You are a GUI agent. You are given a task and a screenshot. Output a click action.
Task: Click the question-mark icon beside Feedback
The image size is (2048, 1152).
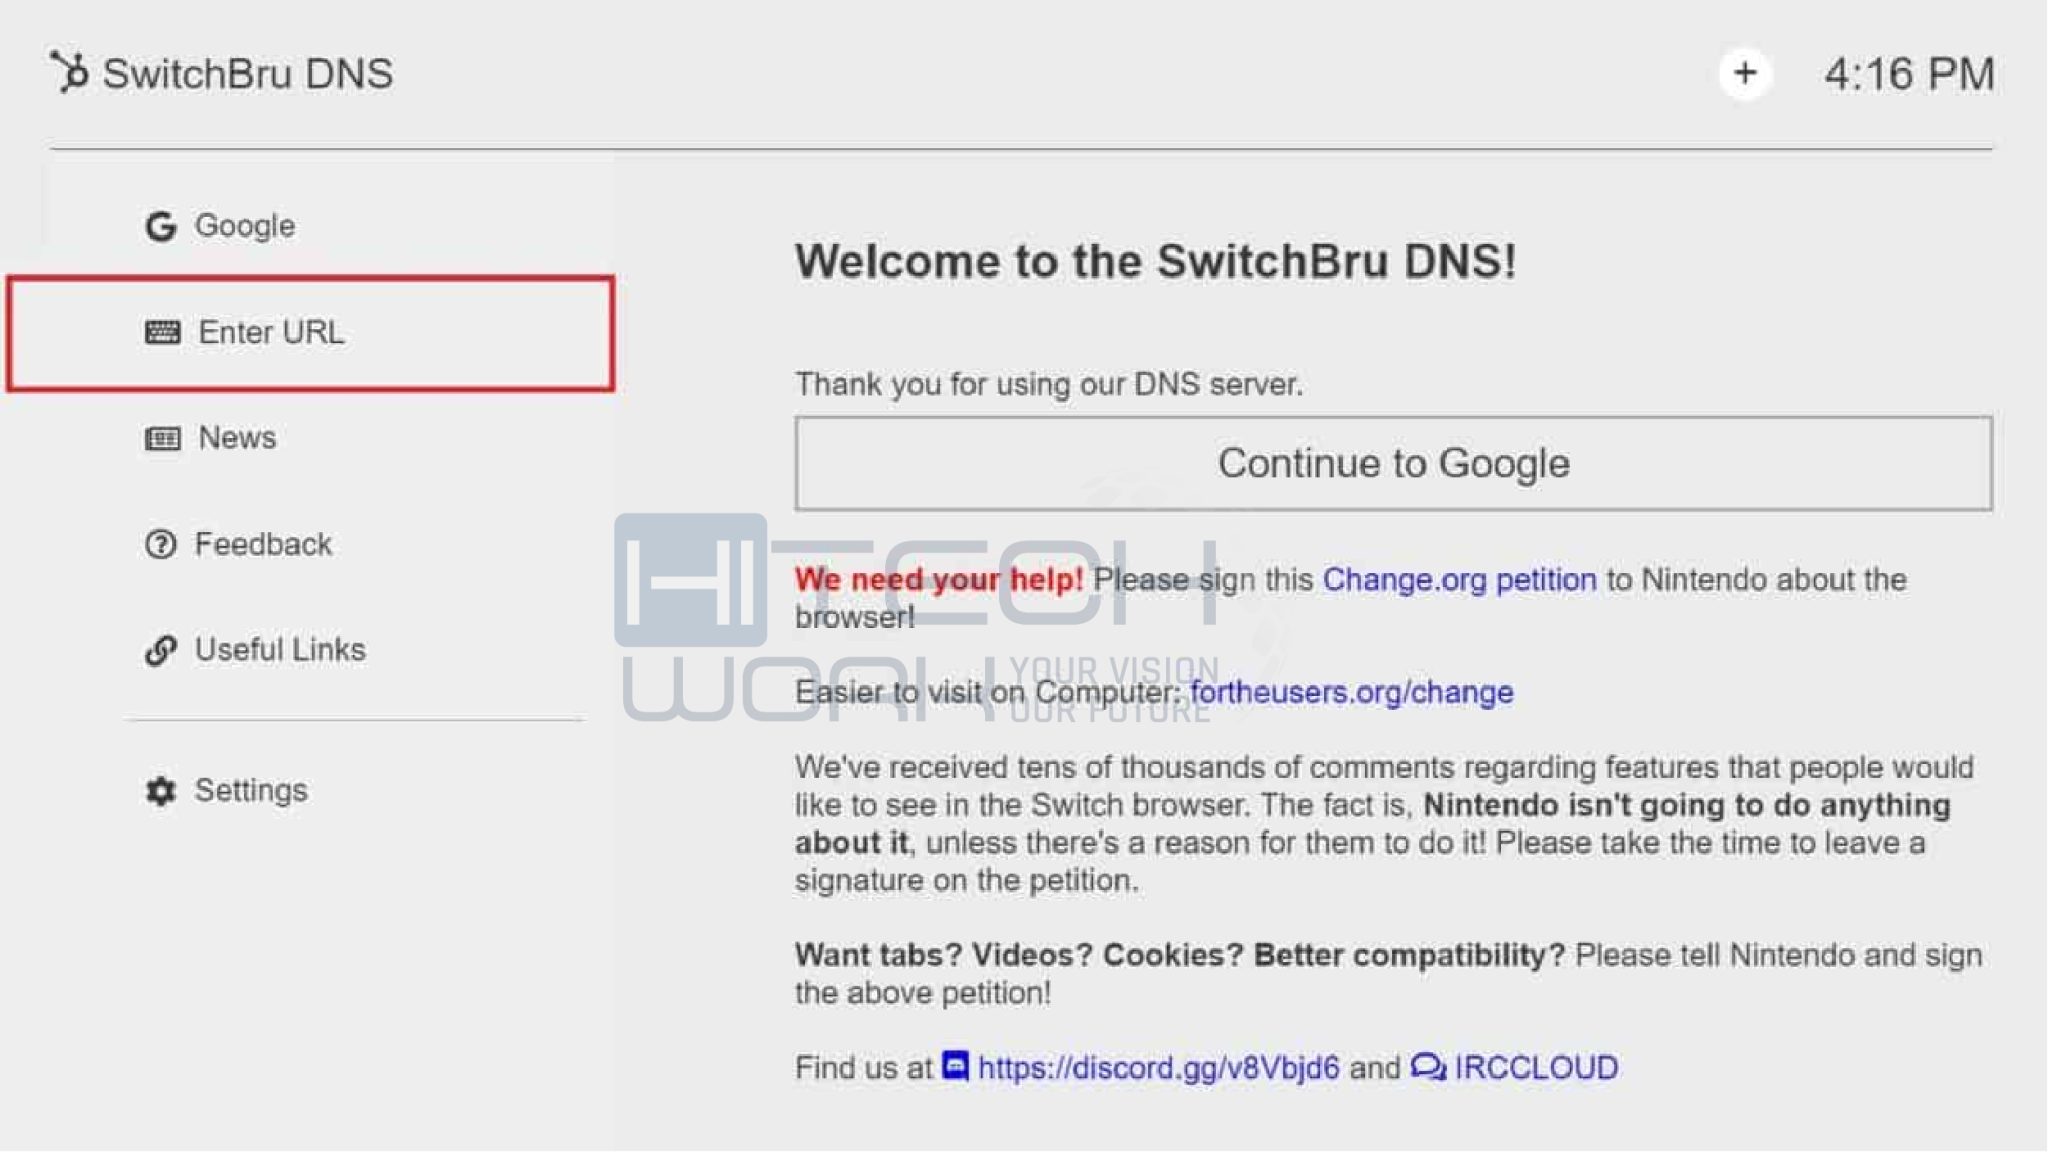coord(161,544)
